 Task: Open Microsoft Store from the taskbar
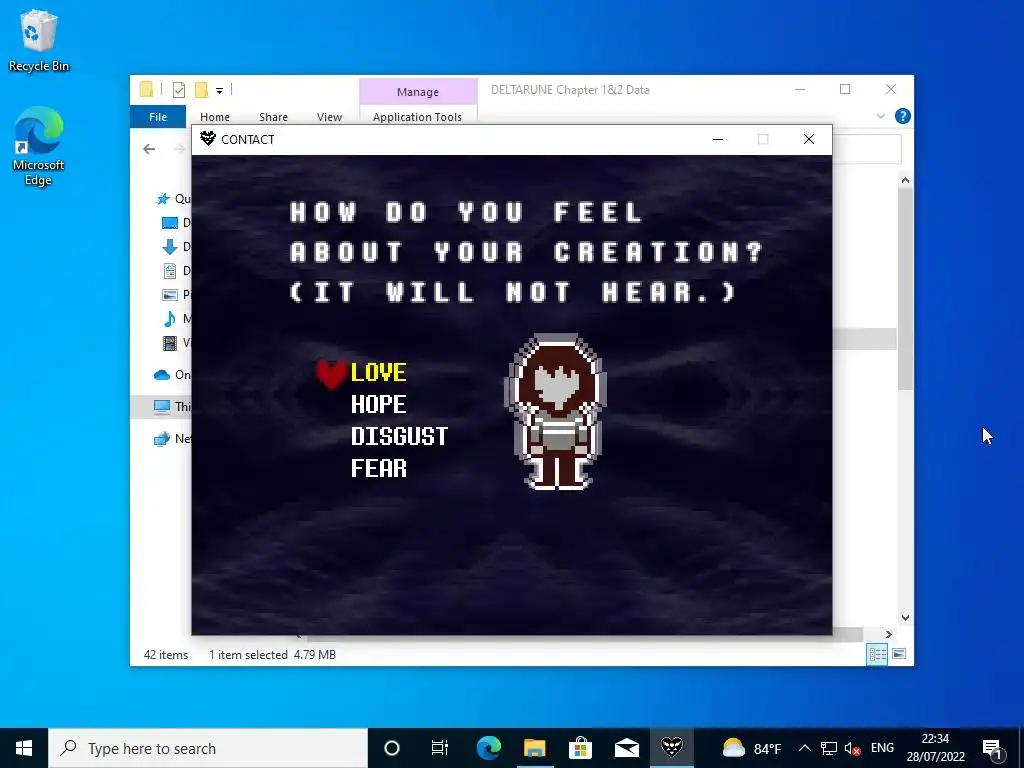(x=580, y=748)
